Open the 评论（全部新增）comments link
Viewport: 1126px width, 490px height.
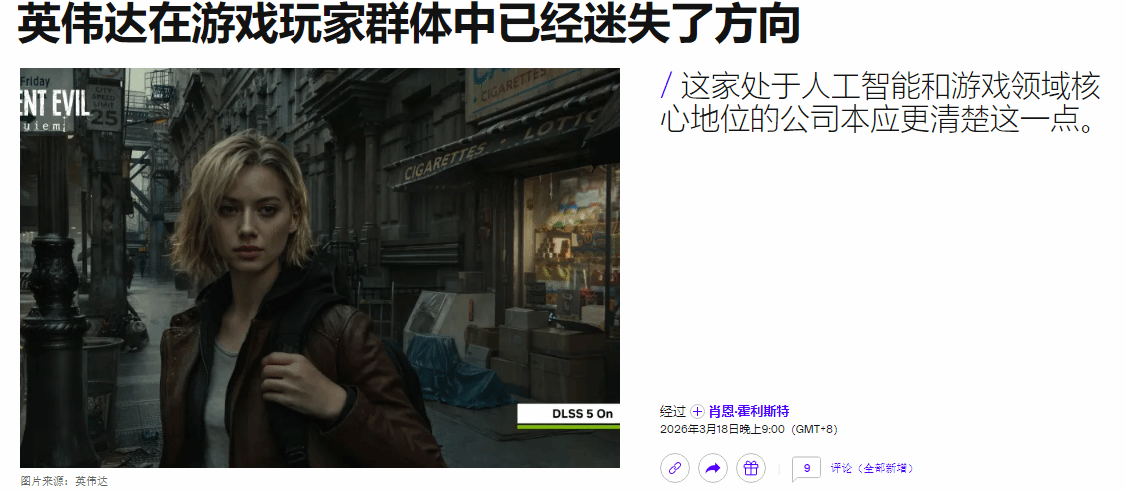point(871,468)
